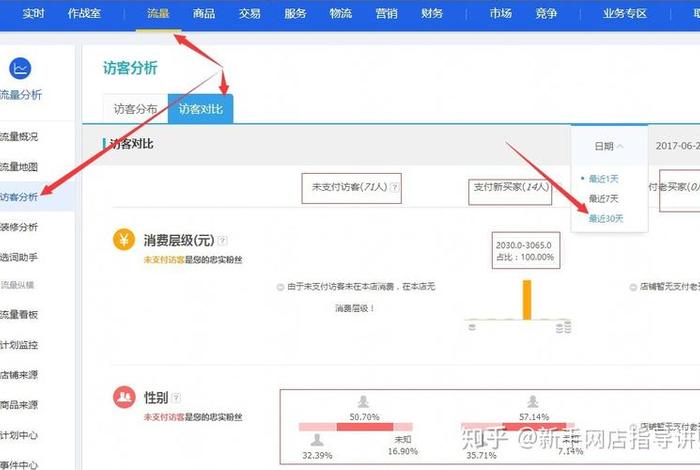Click help icon after 未支付访客(71人)
Viewport: 700px width, 470px height.
(x=394, y=187)
